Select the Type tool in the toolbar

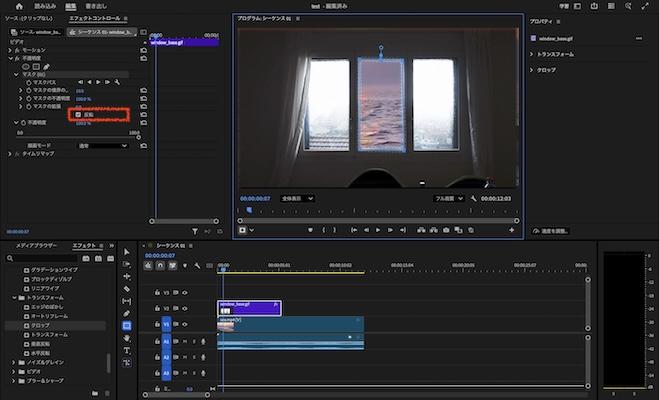127,350
